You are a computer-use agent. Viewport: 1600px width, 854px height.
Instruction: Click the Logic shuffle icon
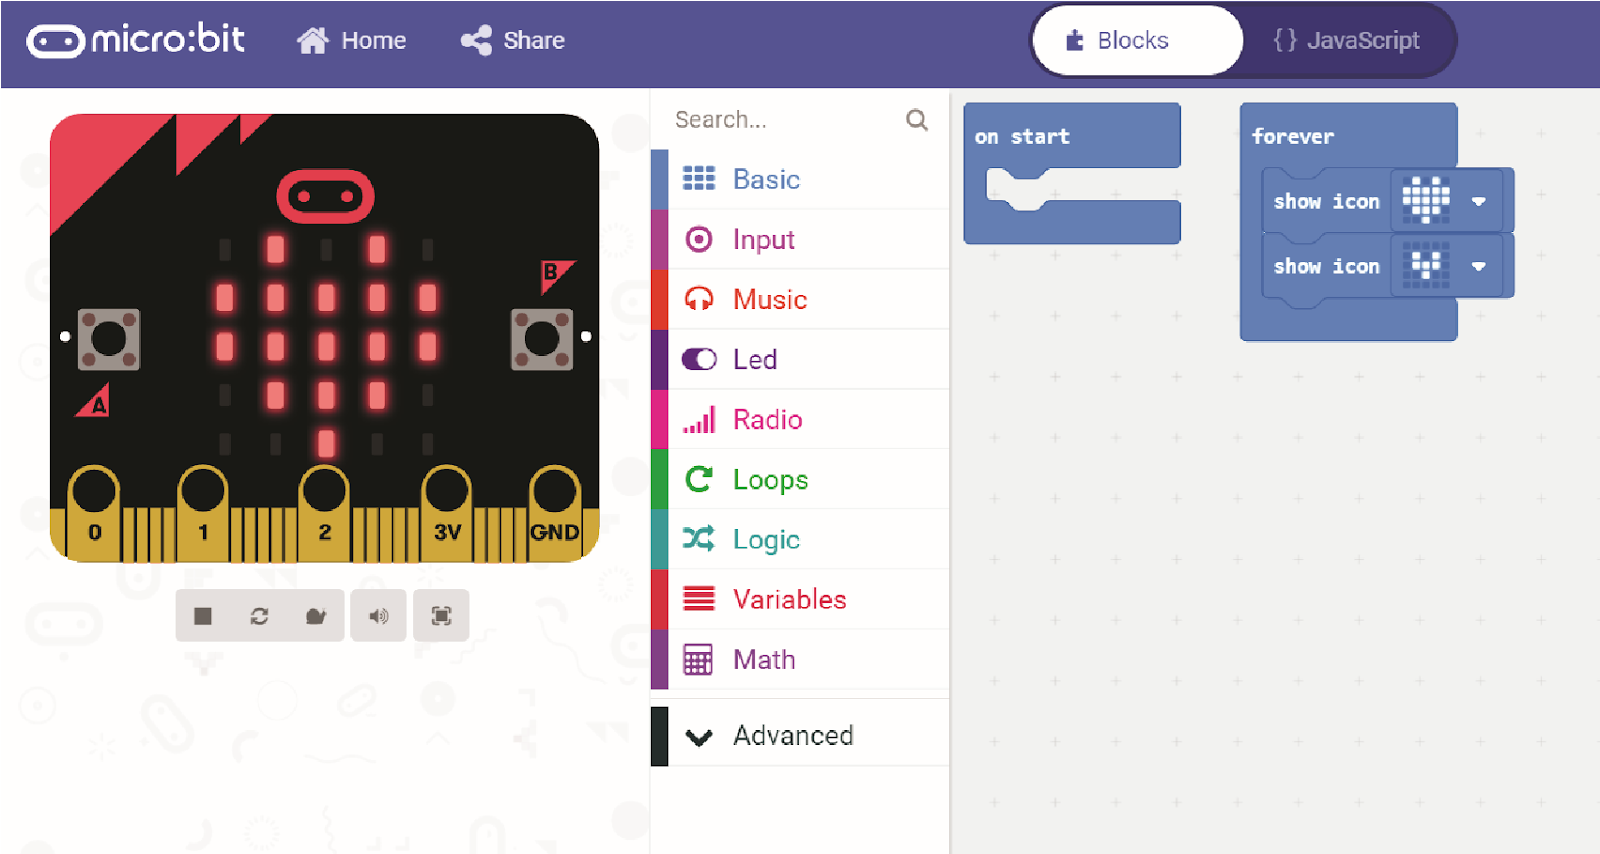(698, 539)
